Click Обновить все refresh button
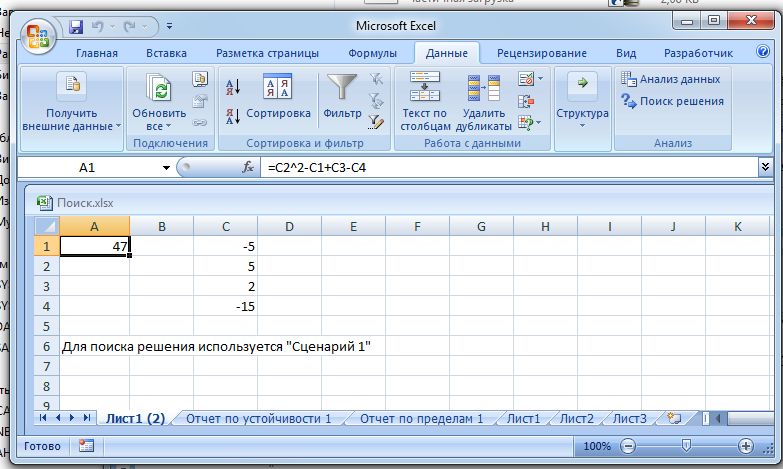Image resolution: width=783 pixels, height=469 pixels. (x=159, y=103)
